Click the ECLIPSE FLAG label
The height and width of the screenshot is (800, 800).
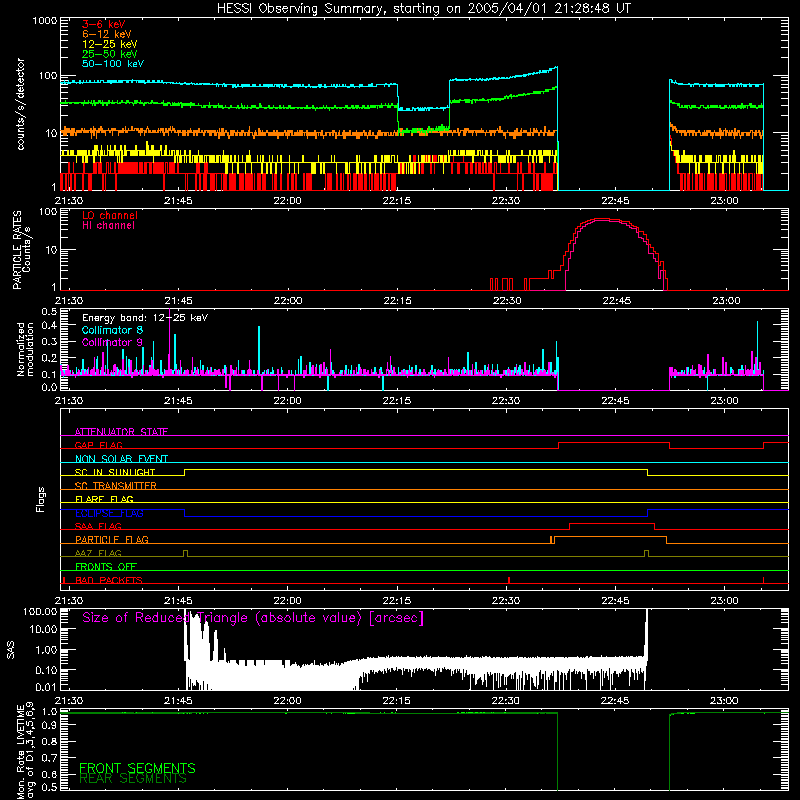109,513
